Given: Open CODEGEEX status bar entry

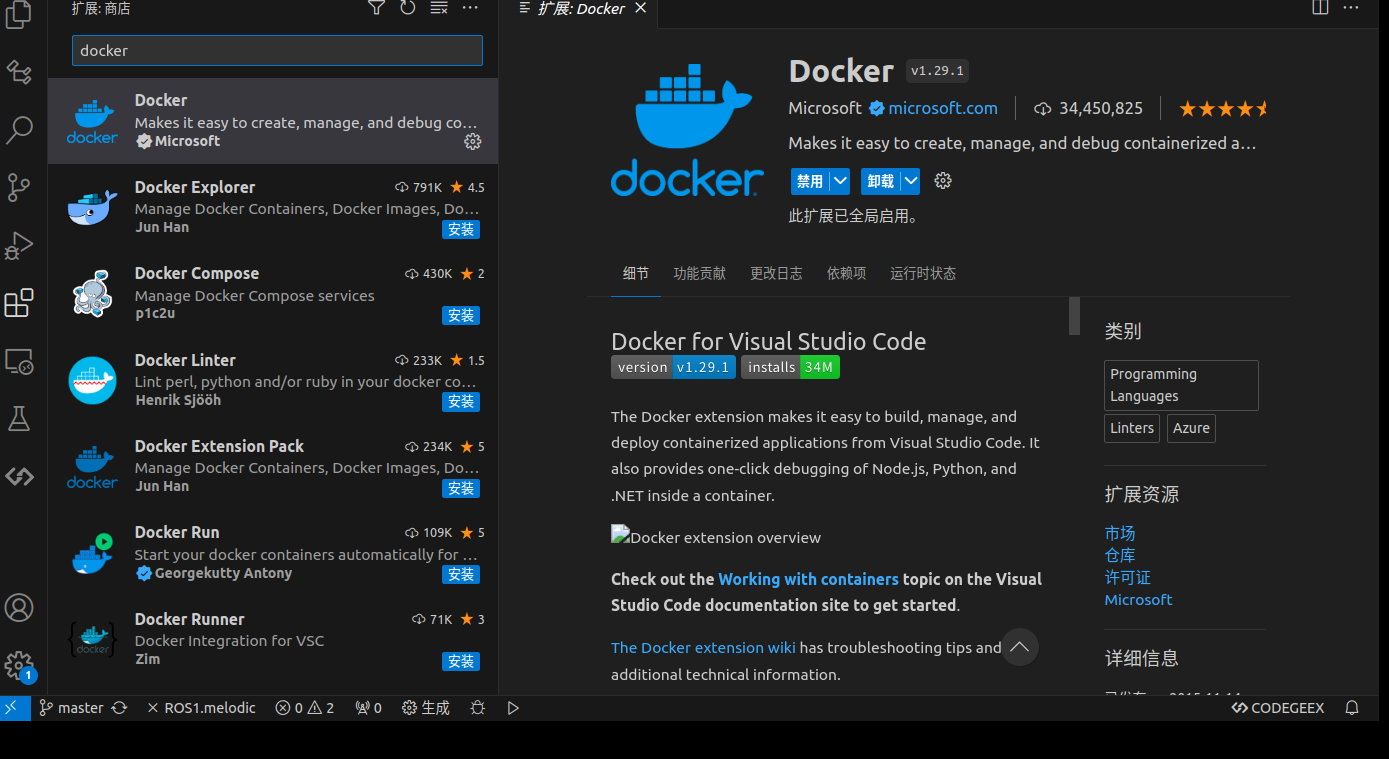Looking at the screenshot, I should pyautogui.click(x=1278, y=707).
